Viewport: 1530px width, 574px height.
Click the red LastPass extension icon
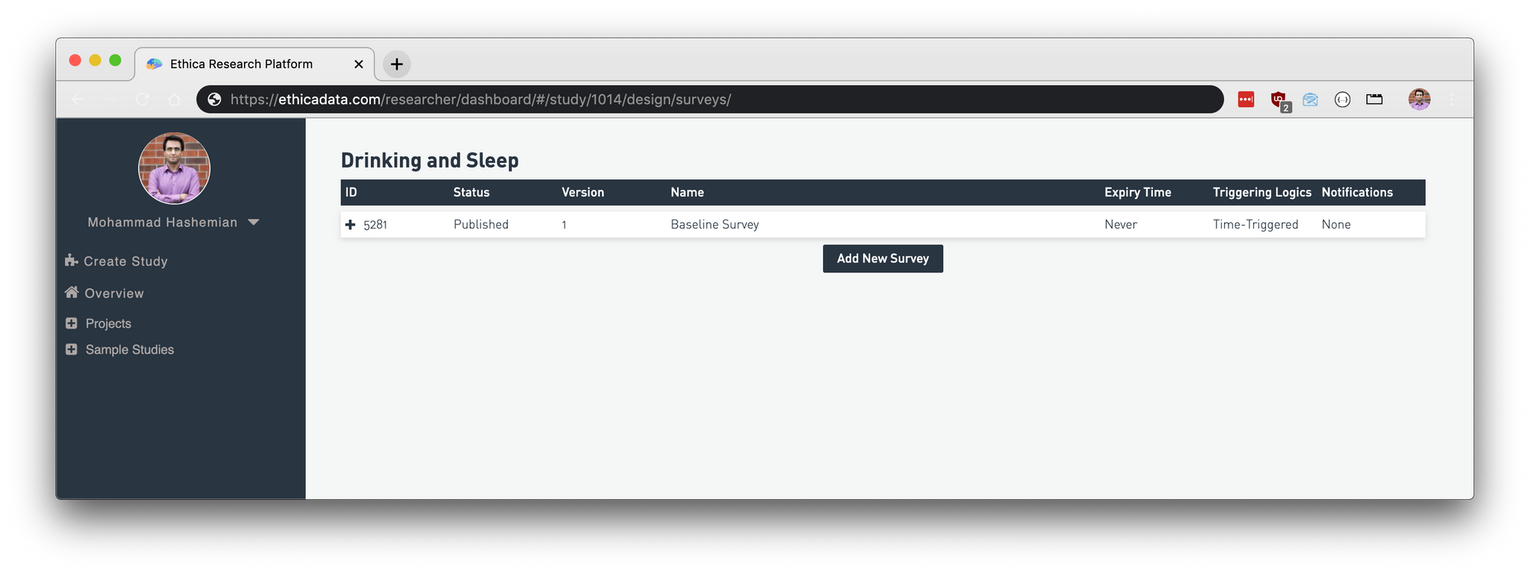[1246, 99]
